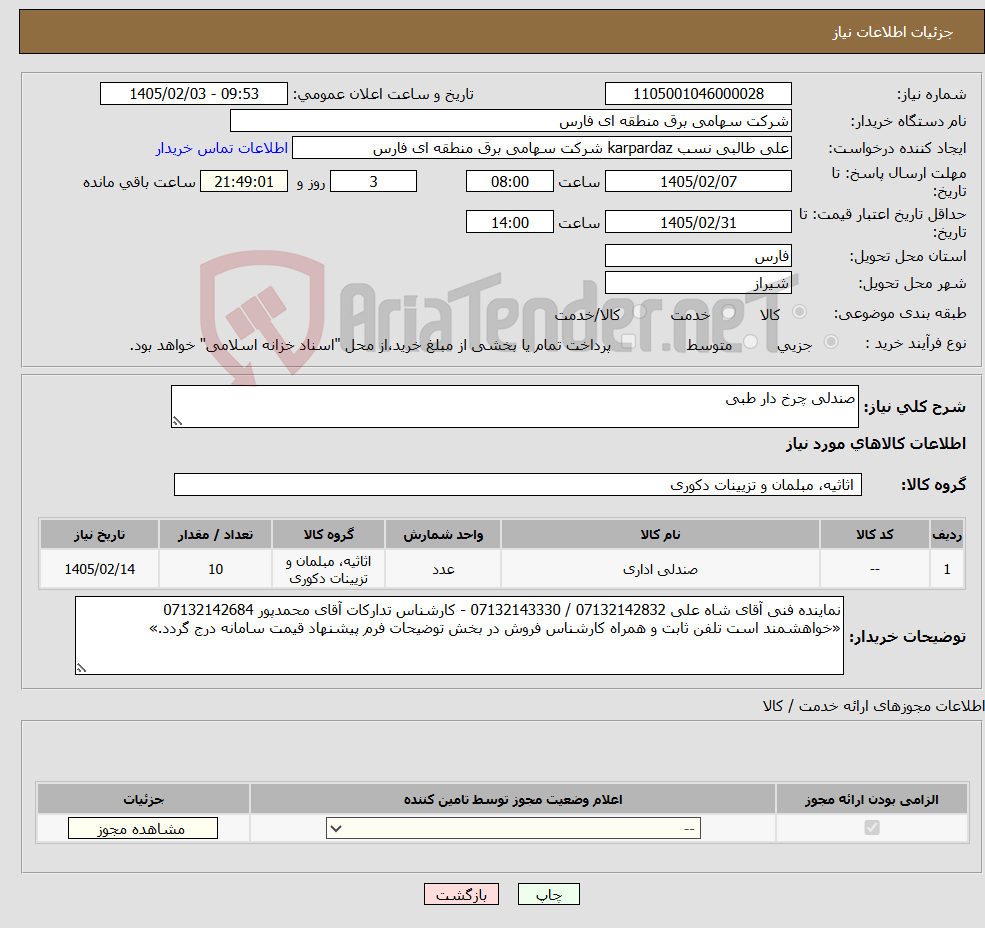
Task: Click the delivery city field شیراز
Action: [698, 283]
